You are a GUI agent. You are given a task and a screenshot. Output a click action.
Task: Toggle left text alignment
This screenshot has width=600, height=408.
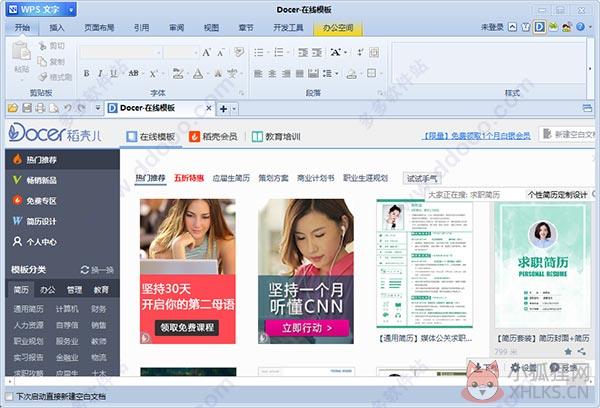258,73
